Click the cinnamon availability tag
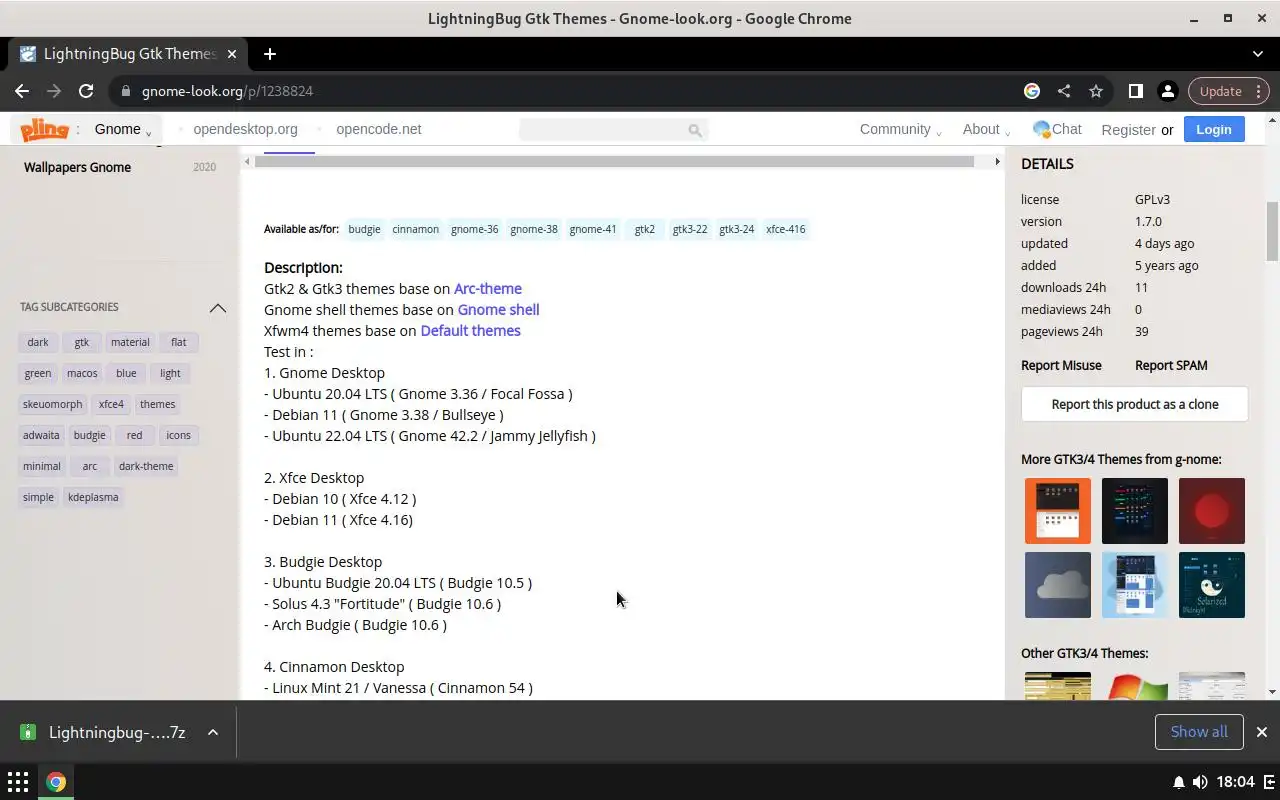This screenshot has width=1280, height=800. pos(415,229)
